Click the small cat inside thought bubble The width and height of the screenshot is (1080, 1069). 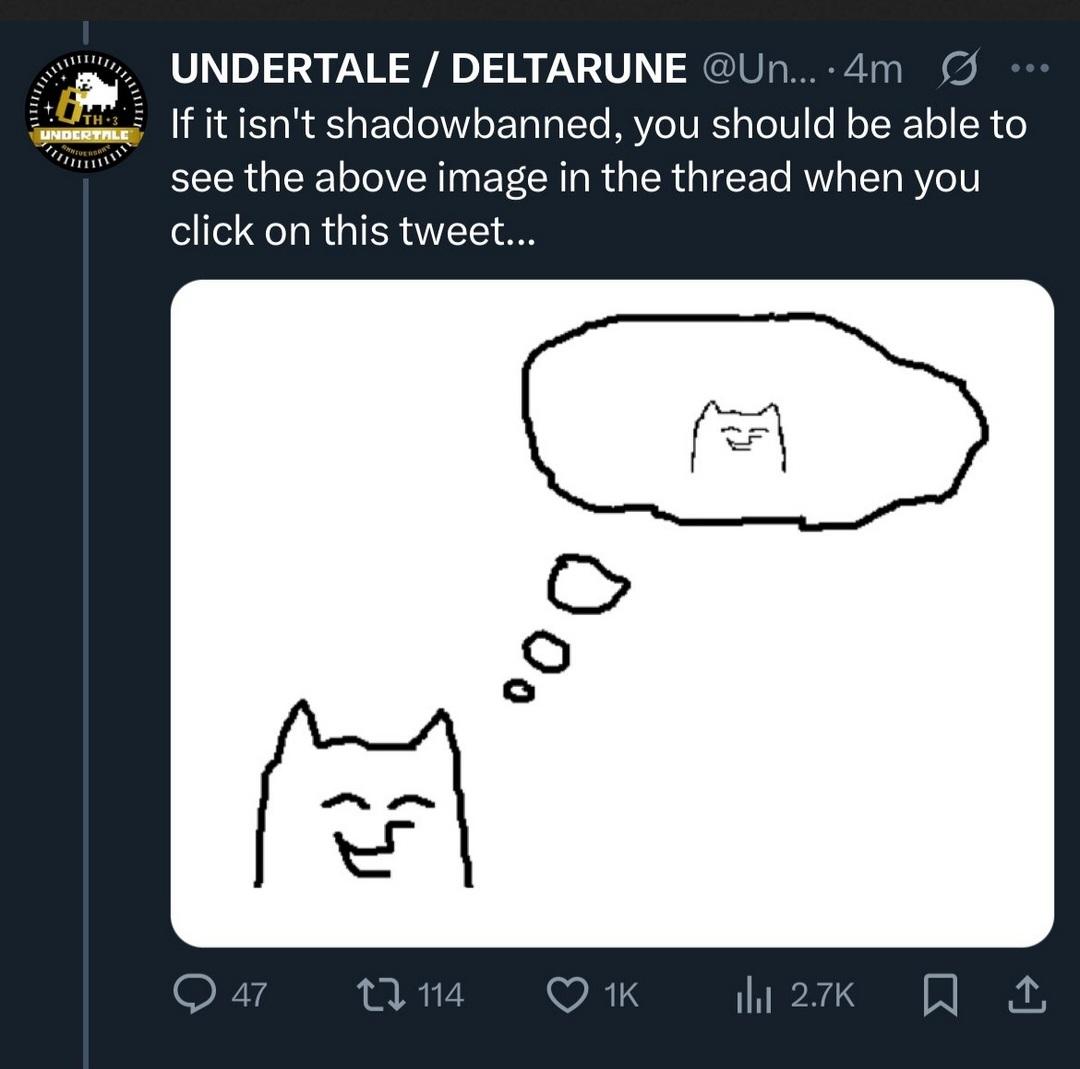click(739, 437)
